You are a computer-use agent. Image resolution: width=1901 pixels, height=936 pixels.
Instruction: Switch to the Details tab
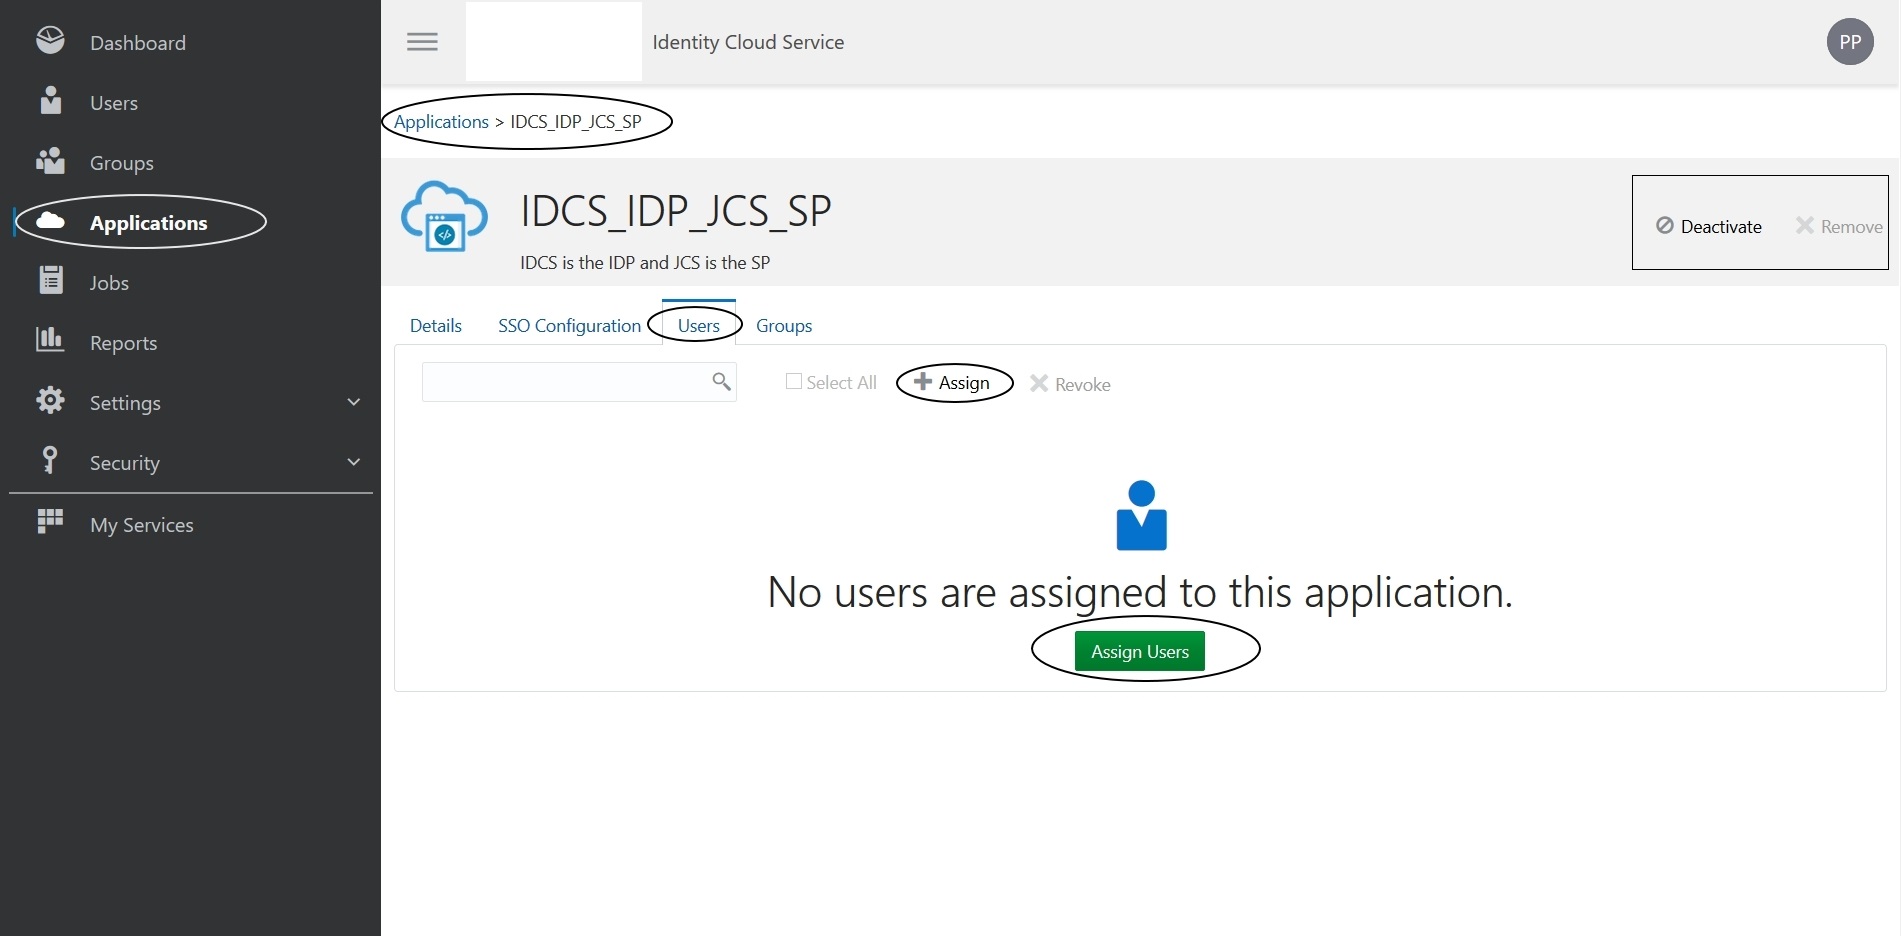(x=436, y=325)
